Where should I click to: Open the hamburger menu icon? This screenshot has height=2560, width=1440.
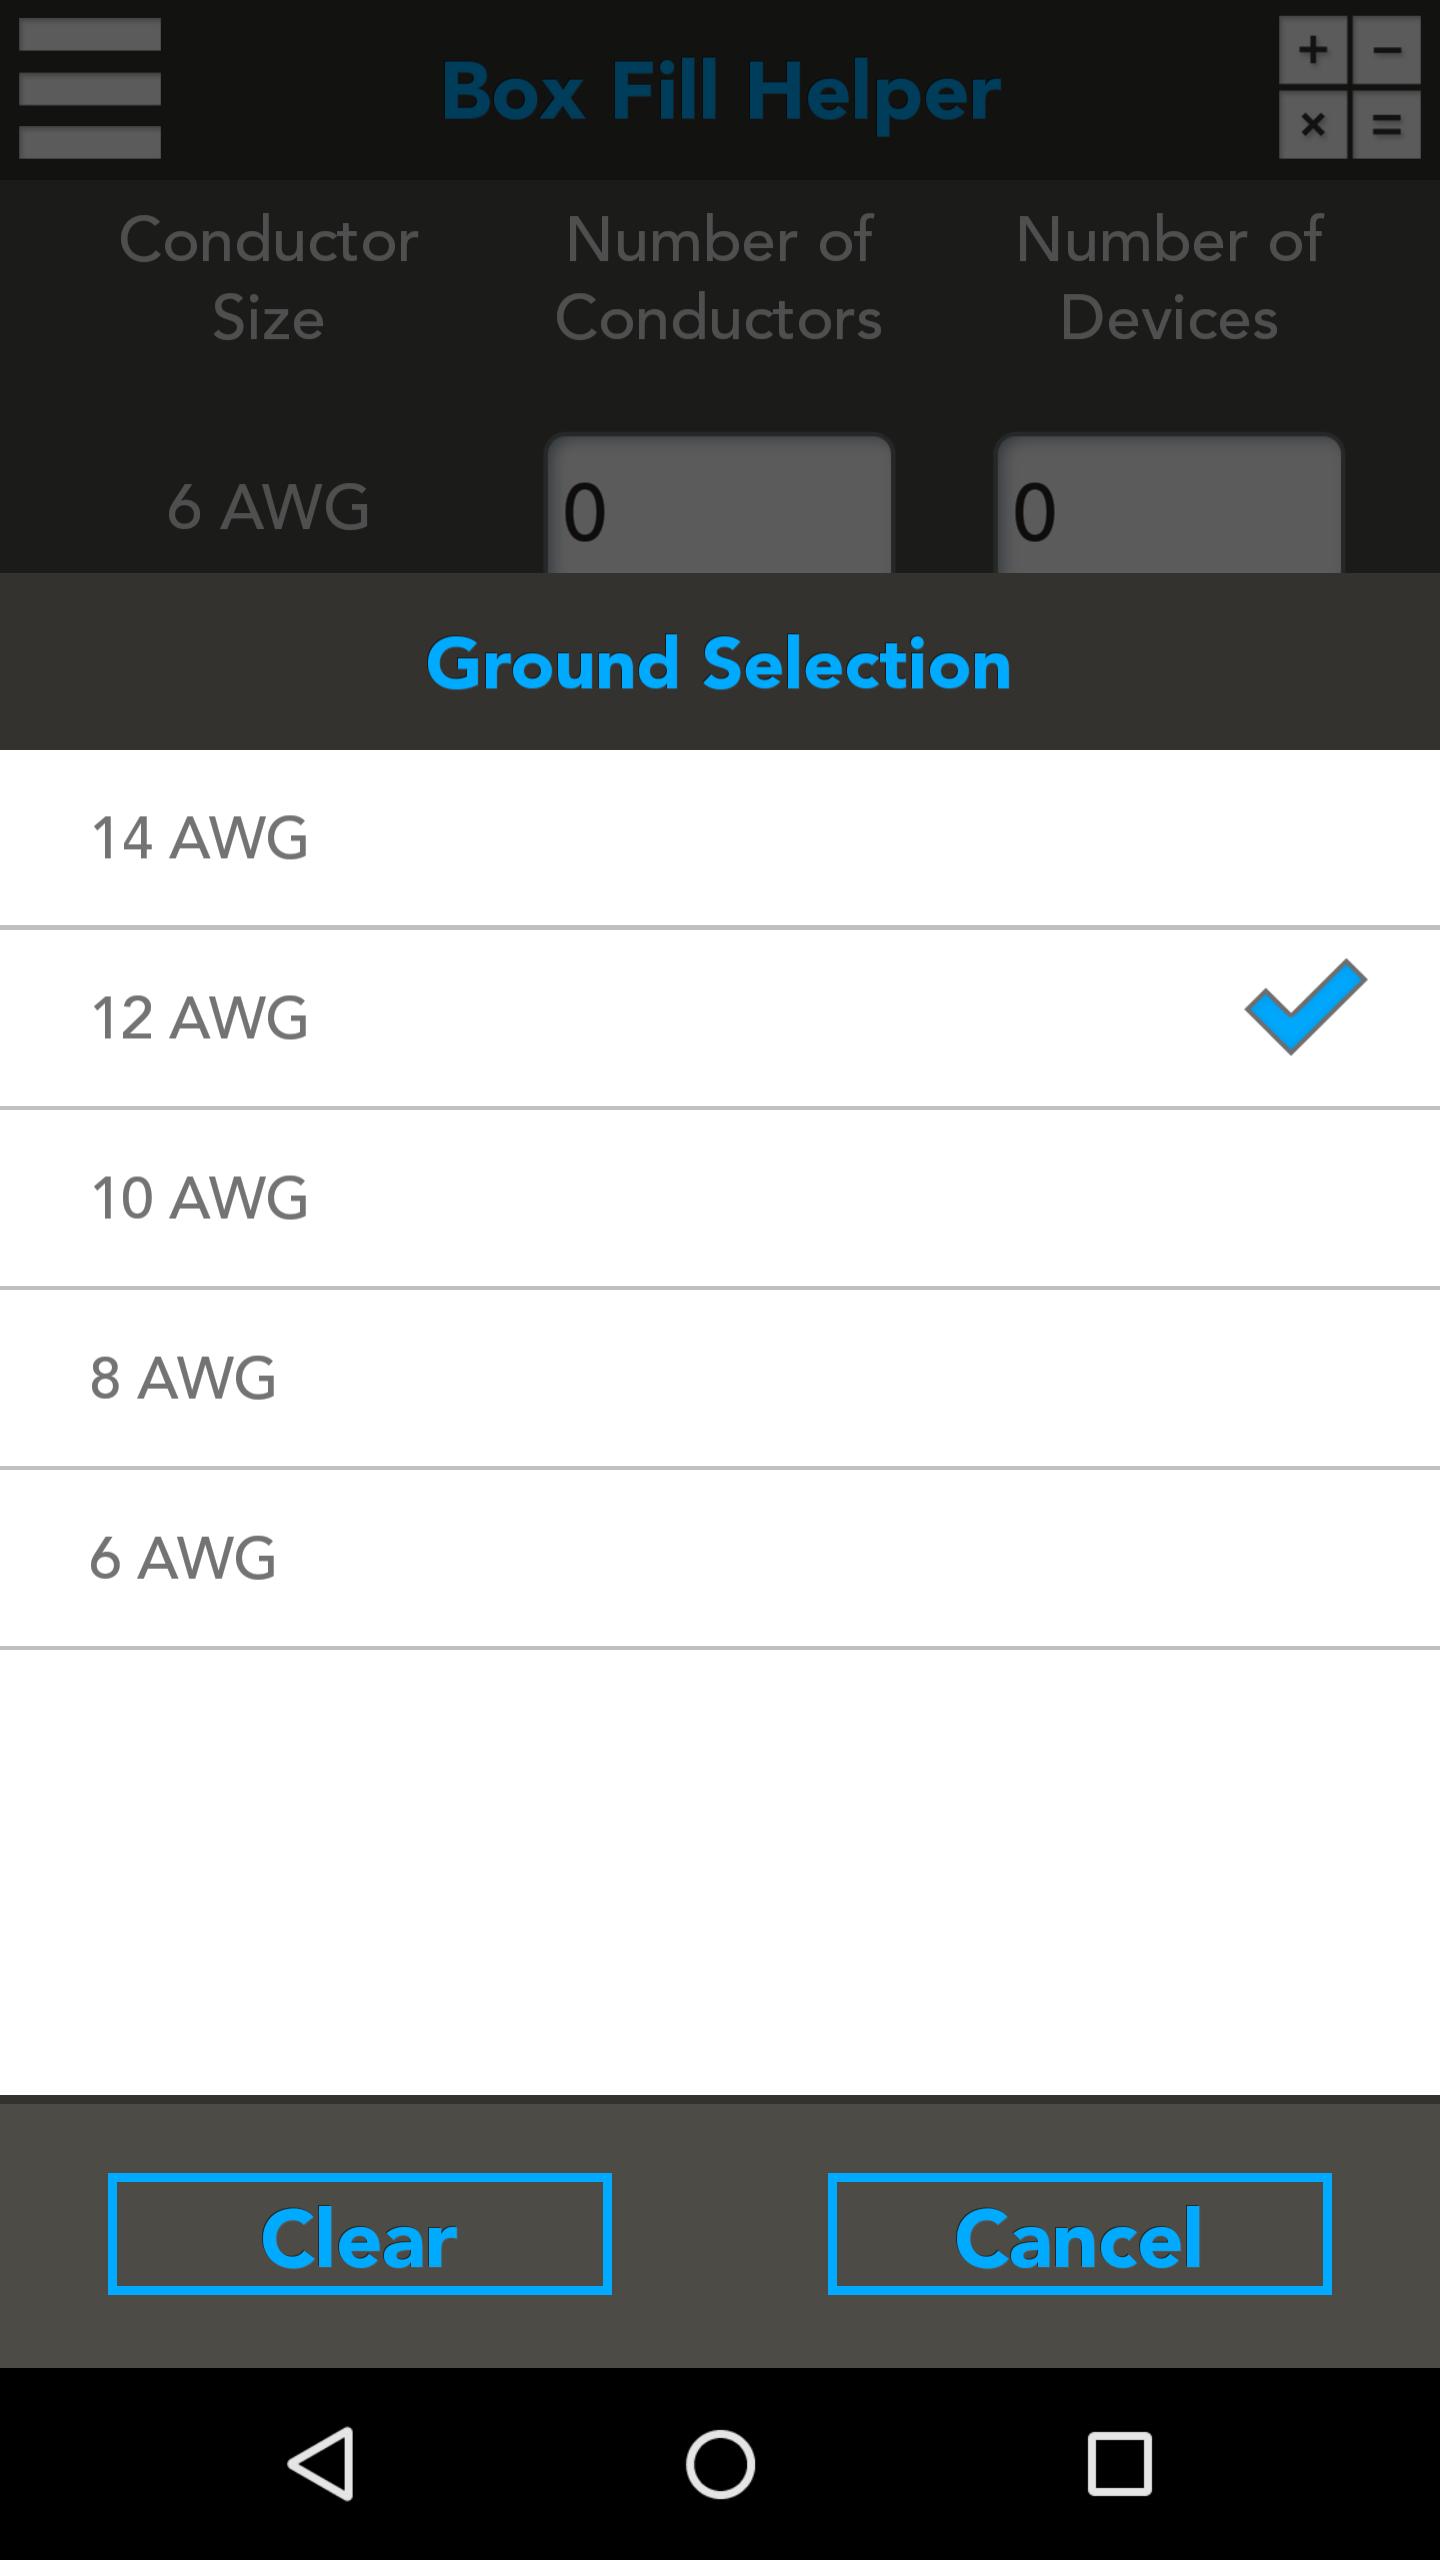(90, 89)
